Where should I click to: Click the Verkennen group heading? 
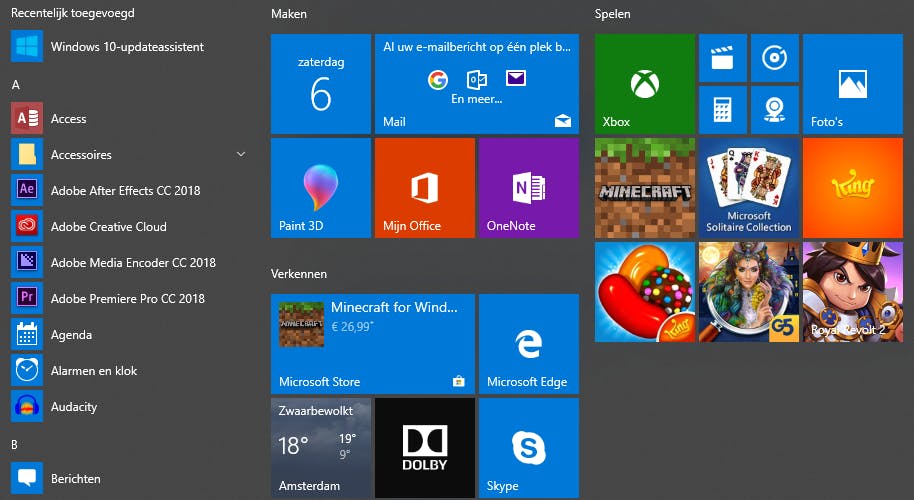(298, 274)
